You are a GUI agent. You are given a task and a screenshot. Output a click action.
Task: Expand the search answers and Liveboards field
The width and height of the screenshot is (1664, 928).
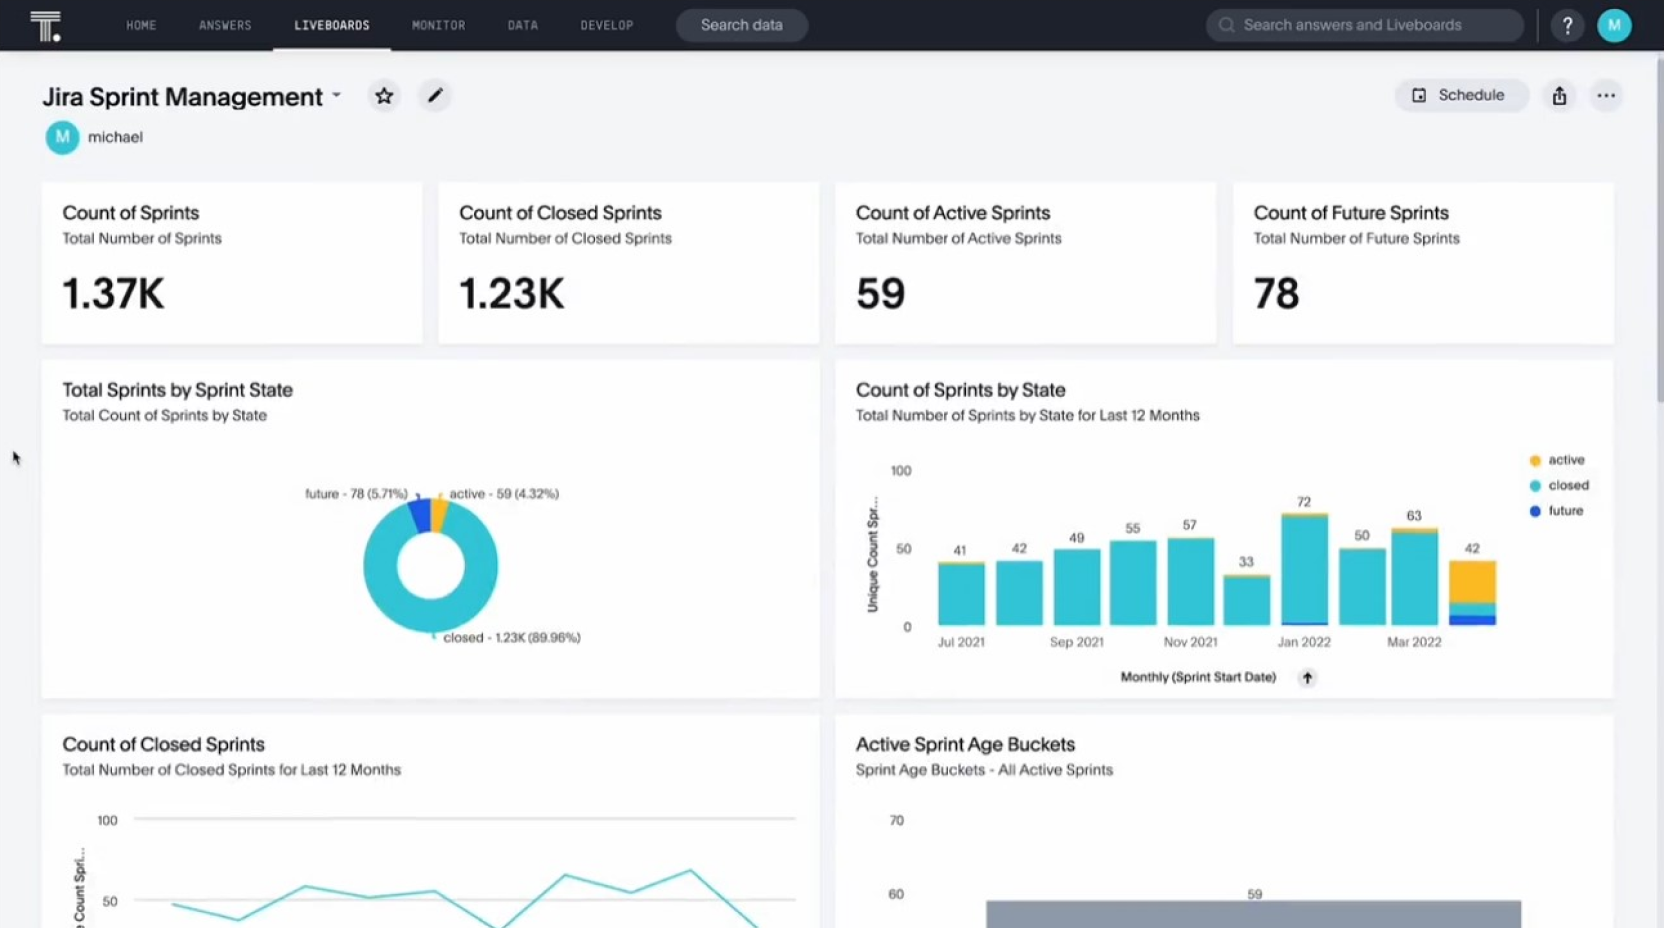[x=1363, y=25]
